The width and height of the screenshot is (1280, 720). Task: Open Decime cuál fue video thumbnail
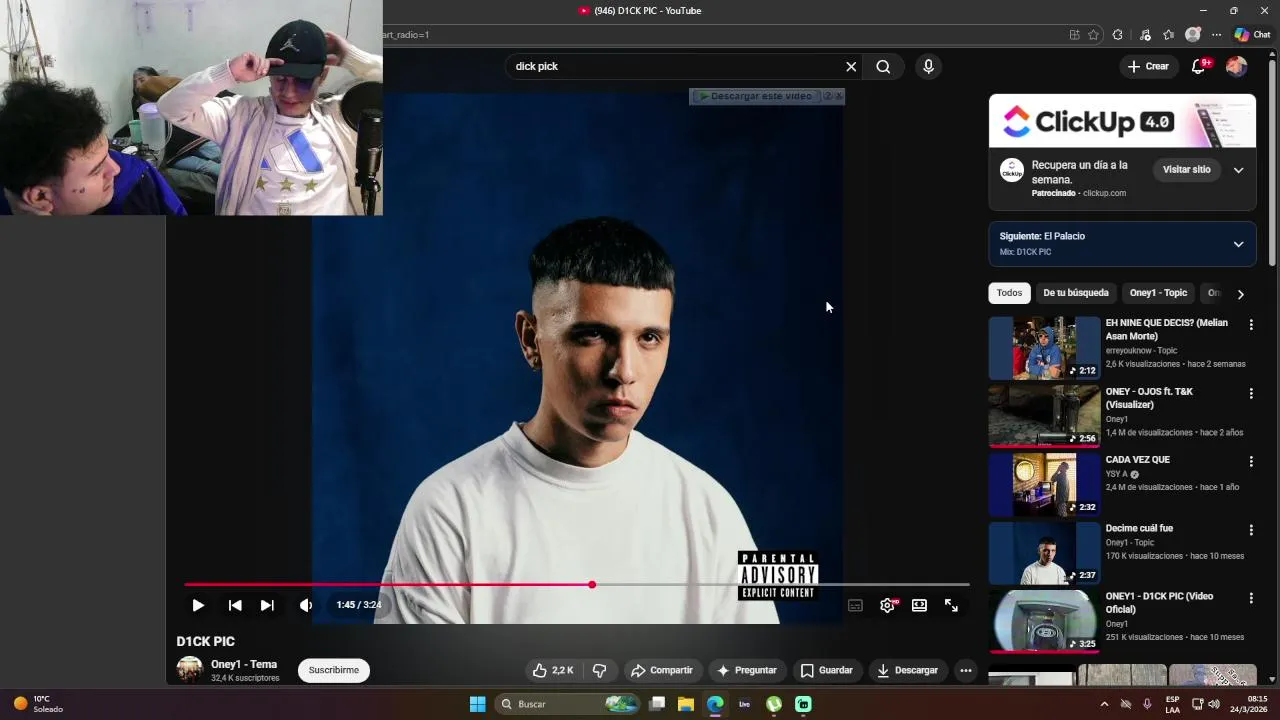click(x=1044, y=553)
